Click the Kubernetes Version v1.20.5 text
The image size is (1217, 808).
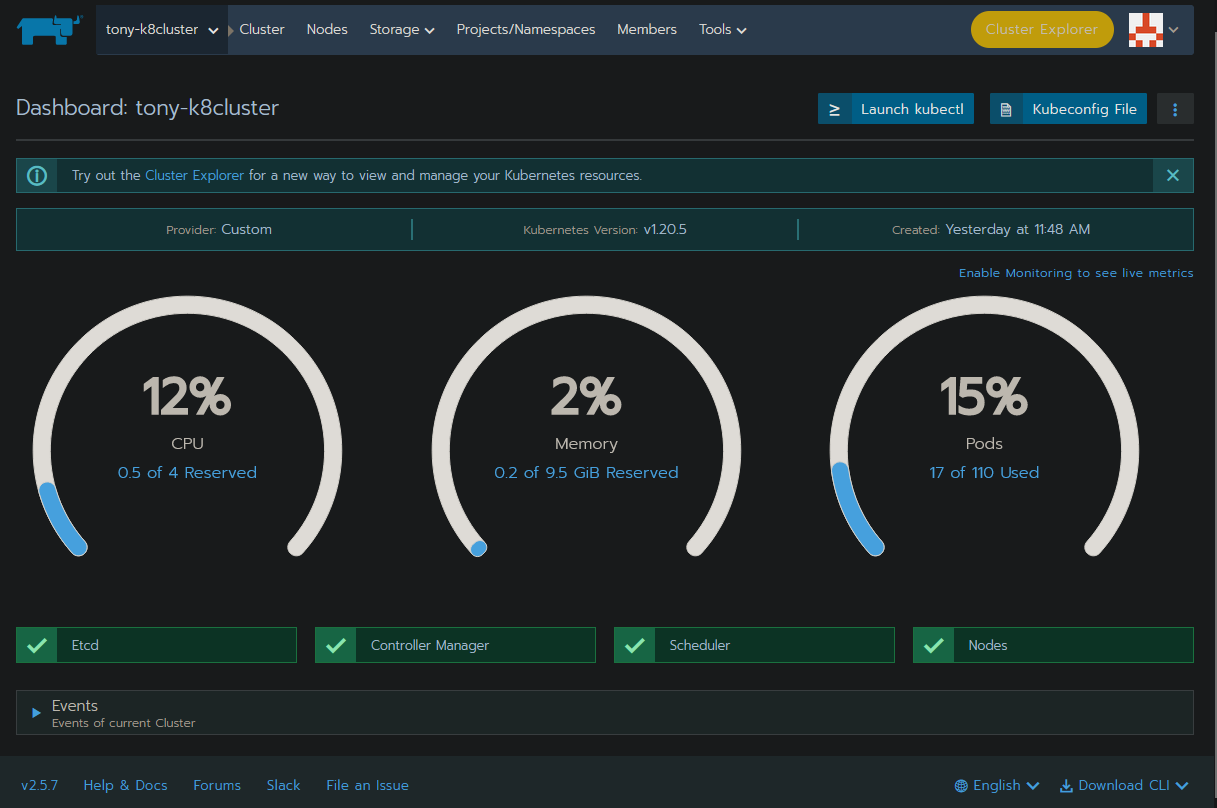click(605, 229)
